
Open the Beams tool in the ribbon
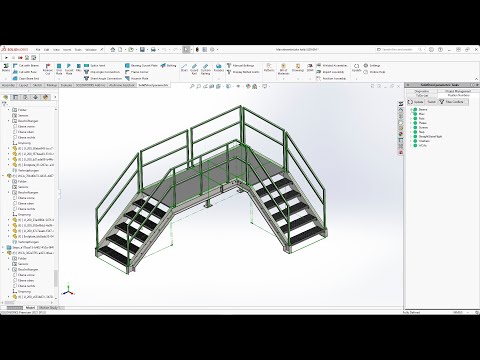coord(6,68)
